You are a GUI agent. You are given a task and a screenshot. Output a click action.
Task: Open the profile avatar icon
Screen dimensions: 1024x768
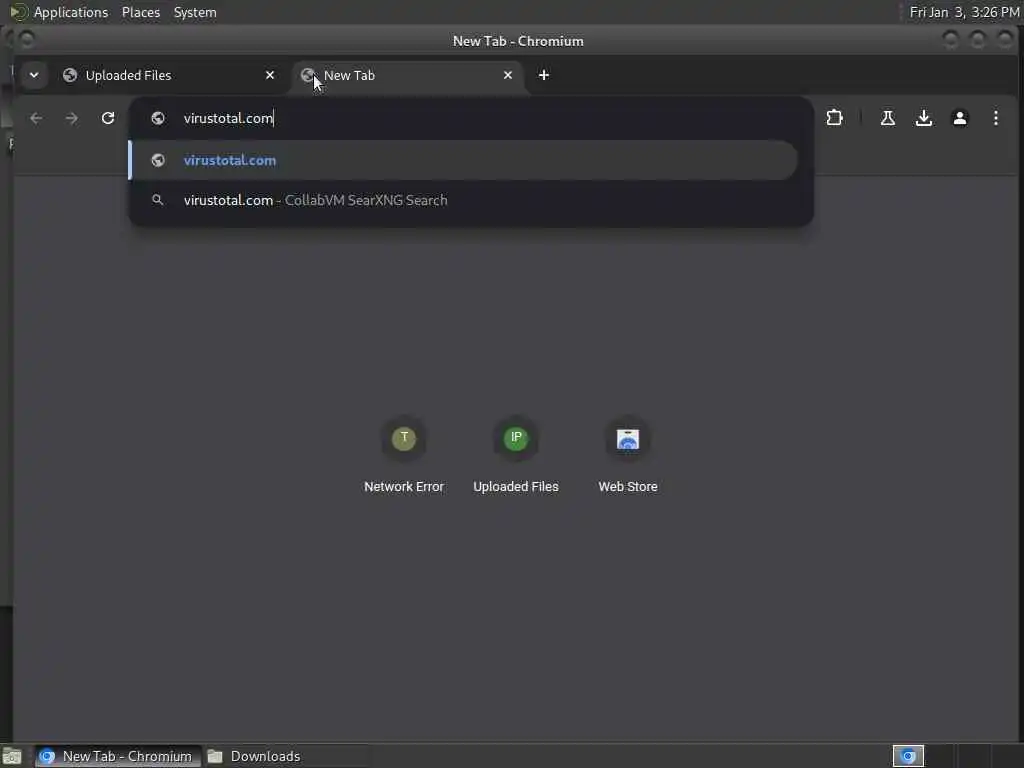(959, 118)
